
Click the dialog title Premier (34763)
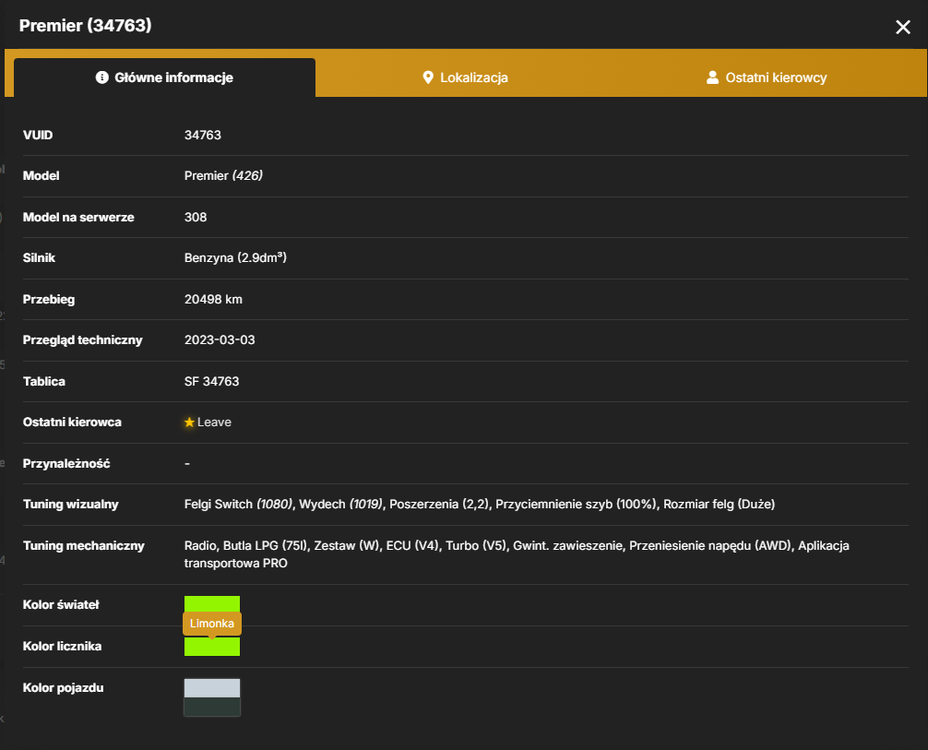tap(85, 25)
